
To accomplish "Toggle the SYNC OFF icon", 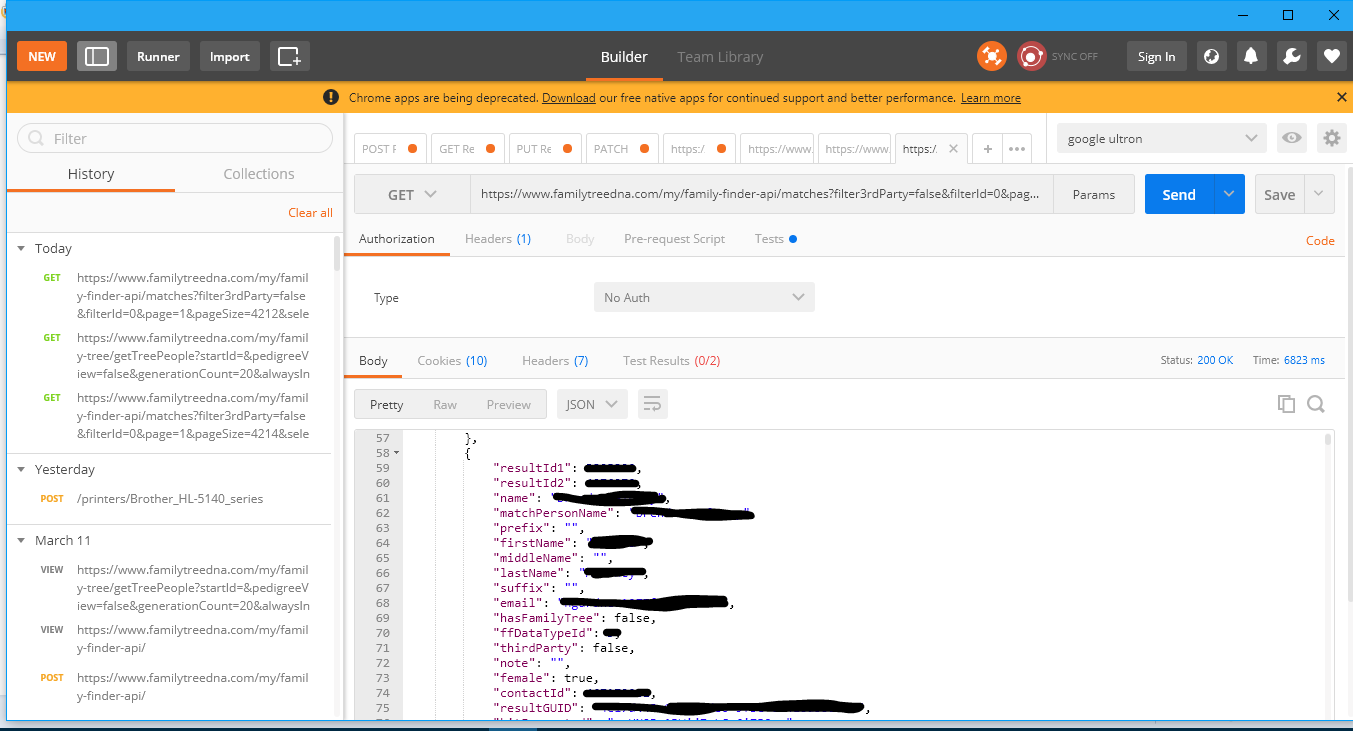I will 1031,56.
